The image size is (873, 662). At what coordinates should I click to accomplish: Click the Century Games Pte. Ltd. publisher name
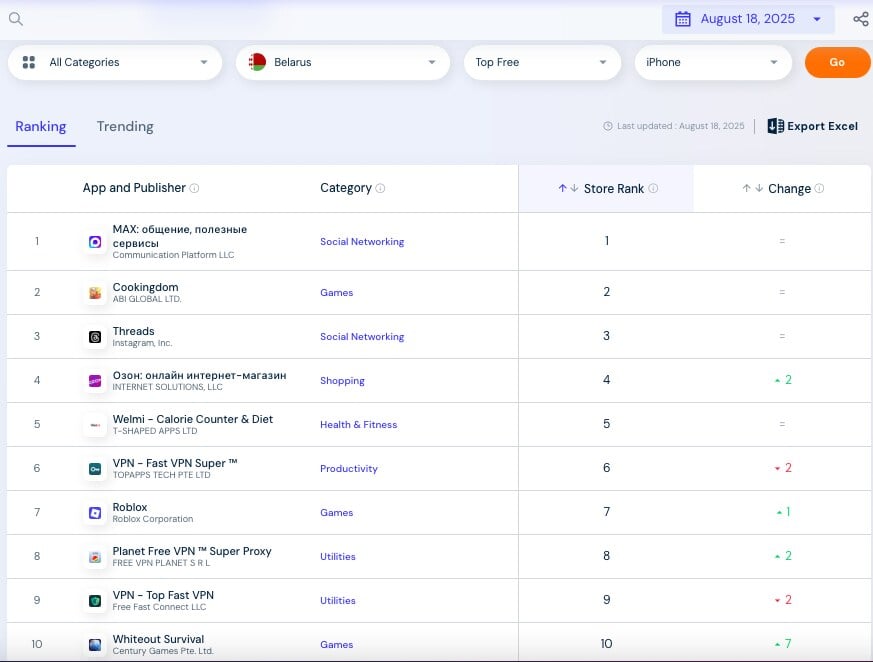point(163,651)
